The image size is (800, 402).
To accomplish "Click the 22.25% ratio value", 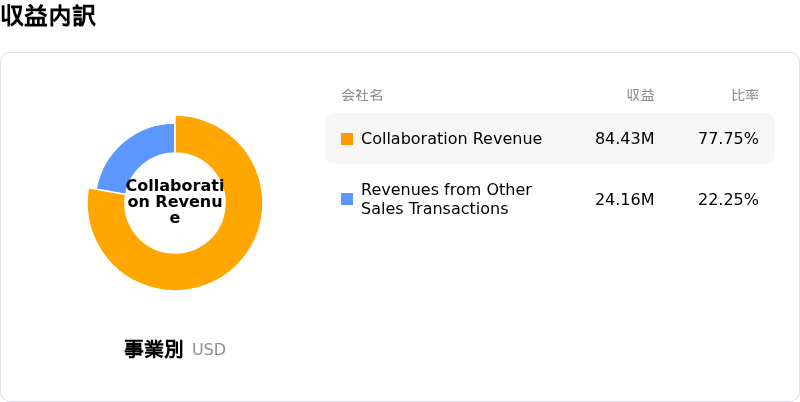I will click(x=729, y=199).
